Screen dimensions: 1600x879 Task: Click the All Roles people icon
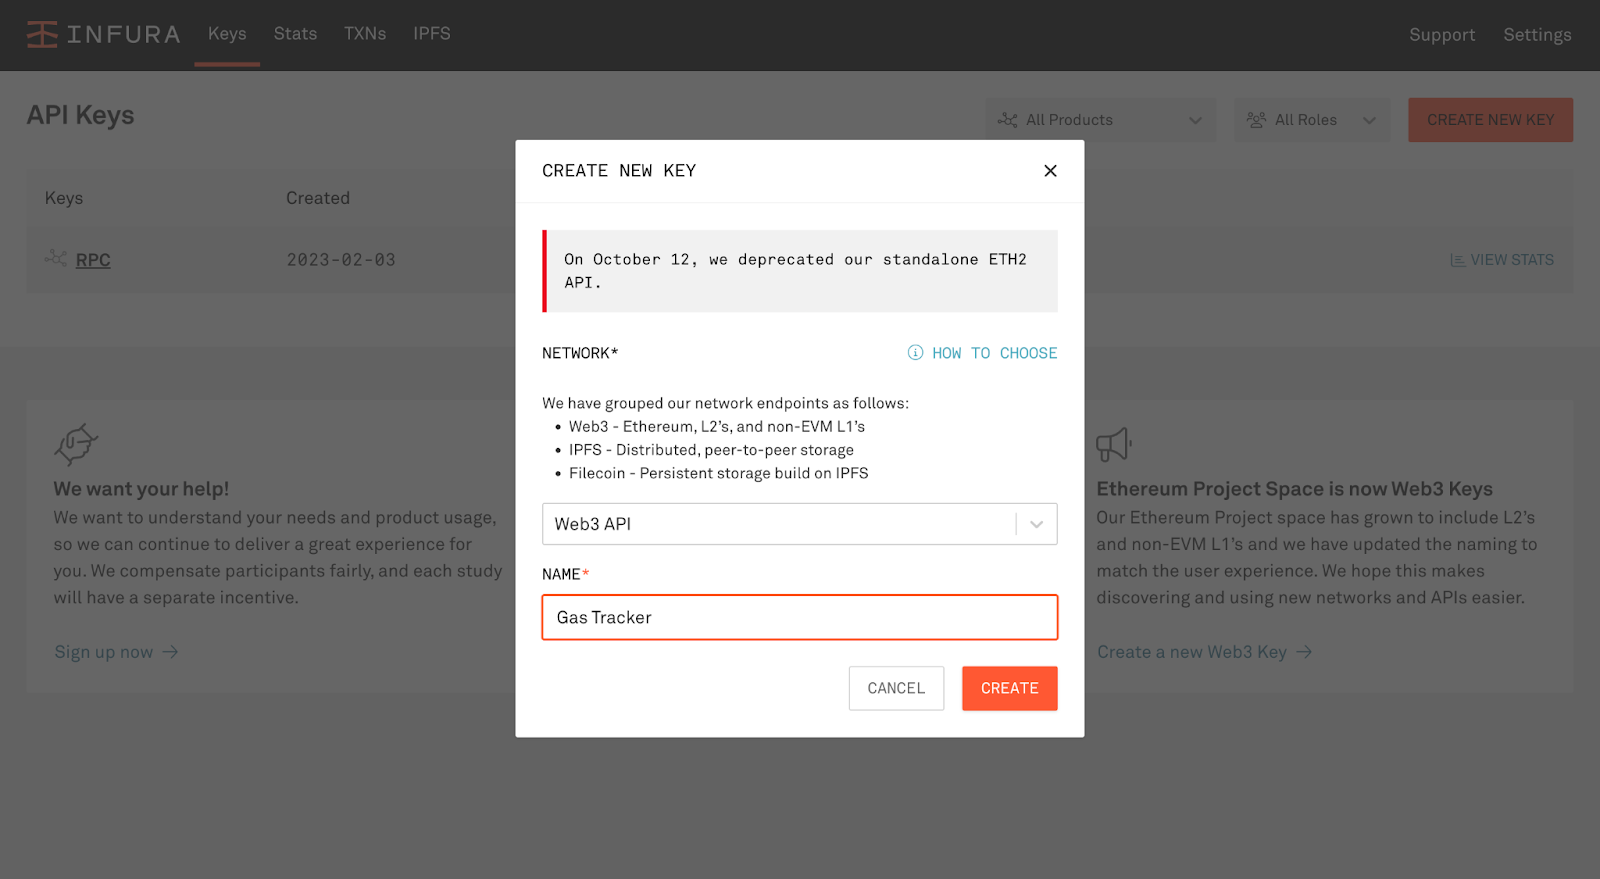(x=1256, y=120)
